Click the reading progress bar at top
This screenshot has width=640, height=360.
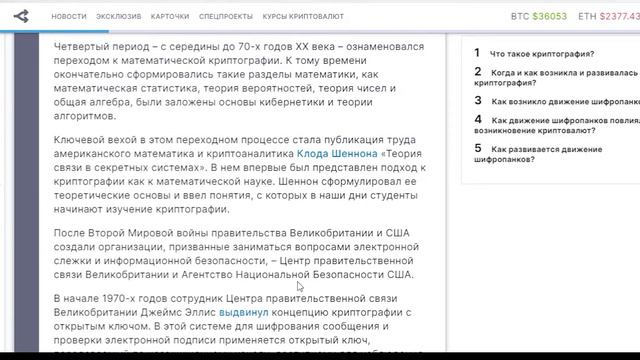click(x=320, y=31)
